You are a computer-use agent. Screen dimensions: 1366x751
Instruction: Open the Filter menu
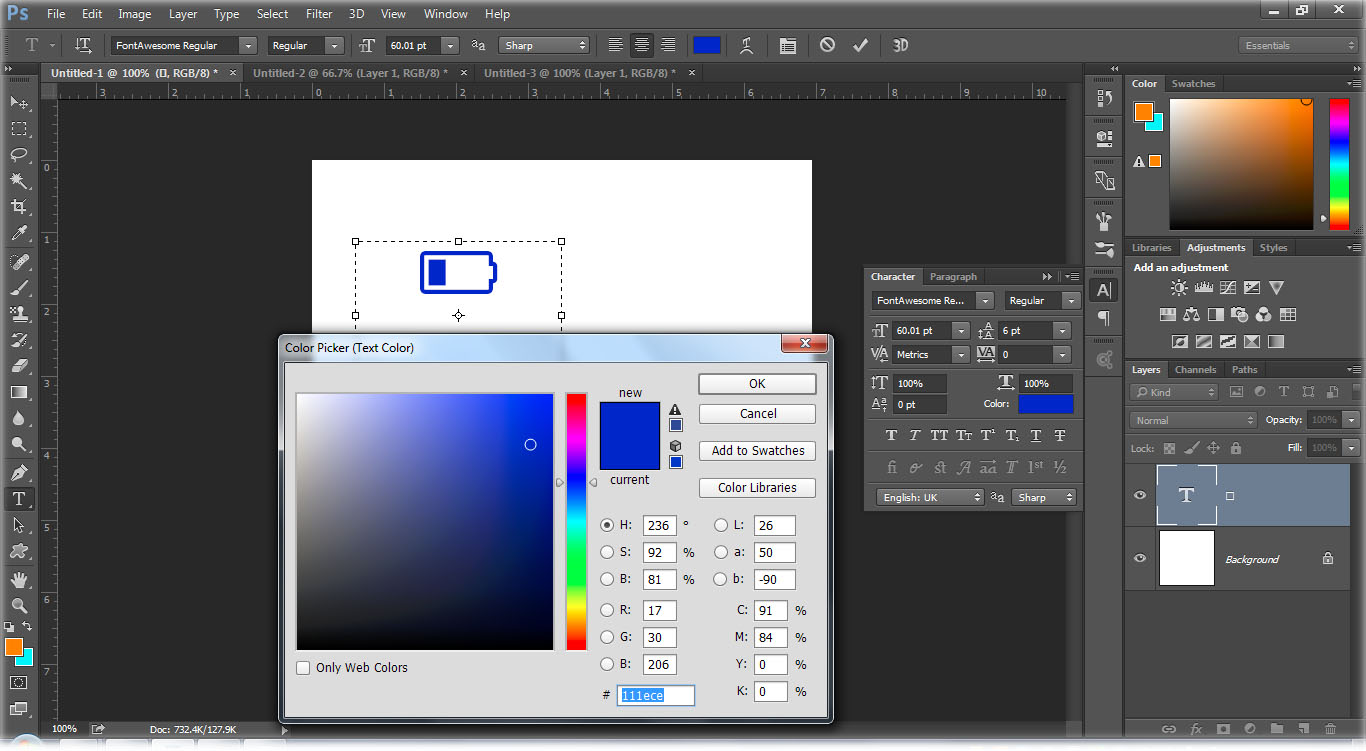click(x=318, y=13)
